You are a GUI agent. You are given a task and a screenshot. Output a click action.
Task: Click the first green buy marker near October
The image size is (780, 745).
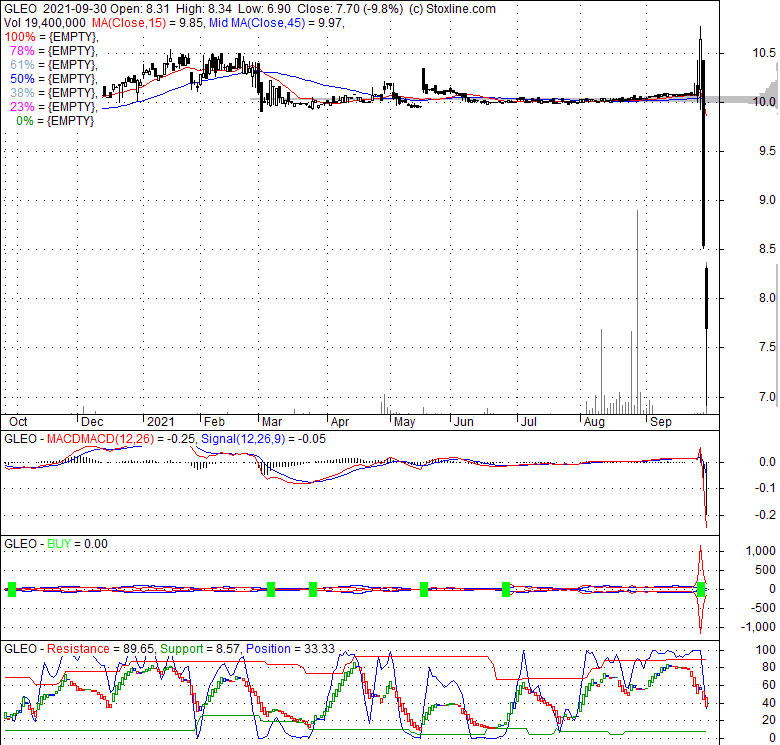12,589
